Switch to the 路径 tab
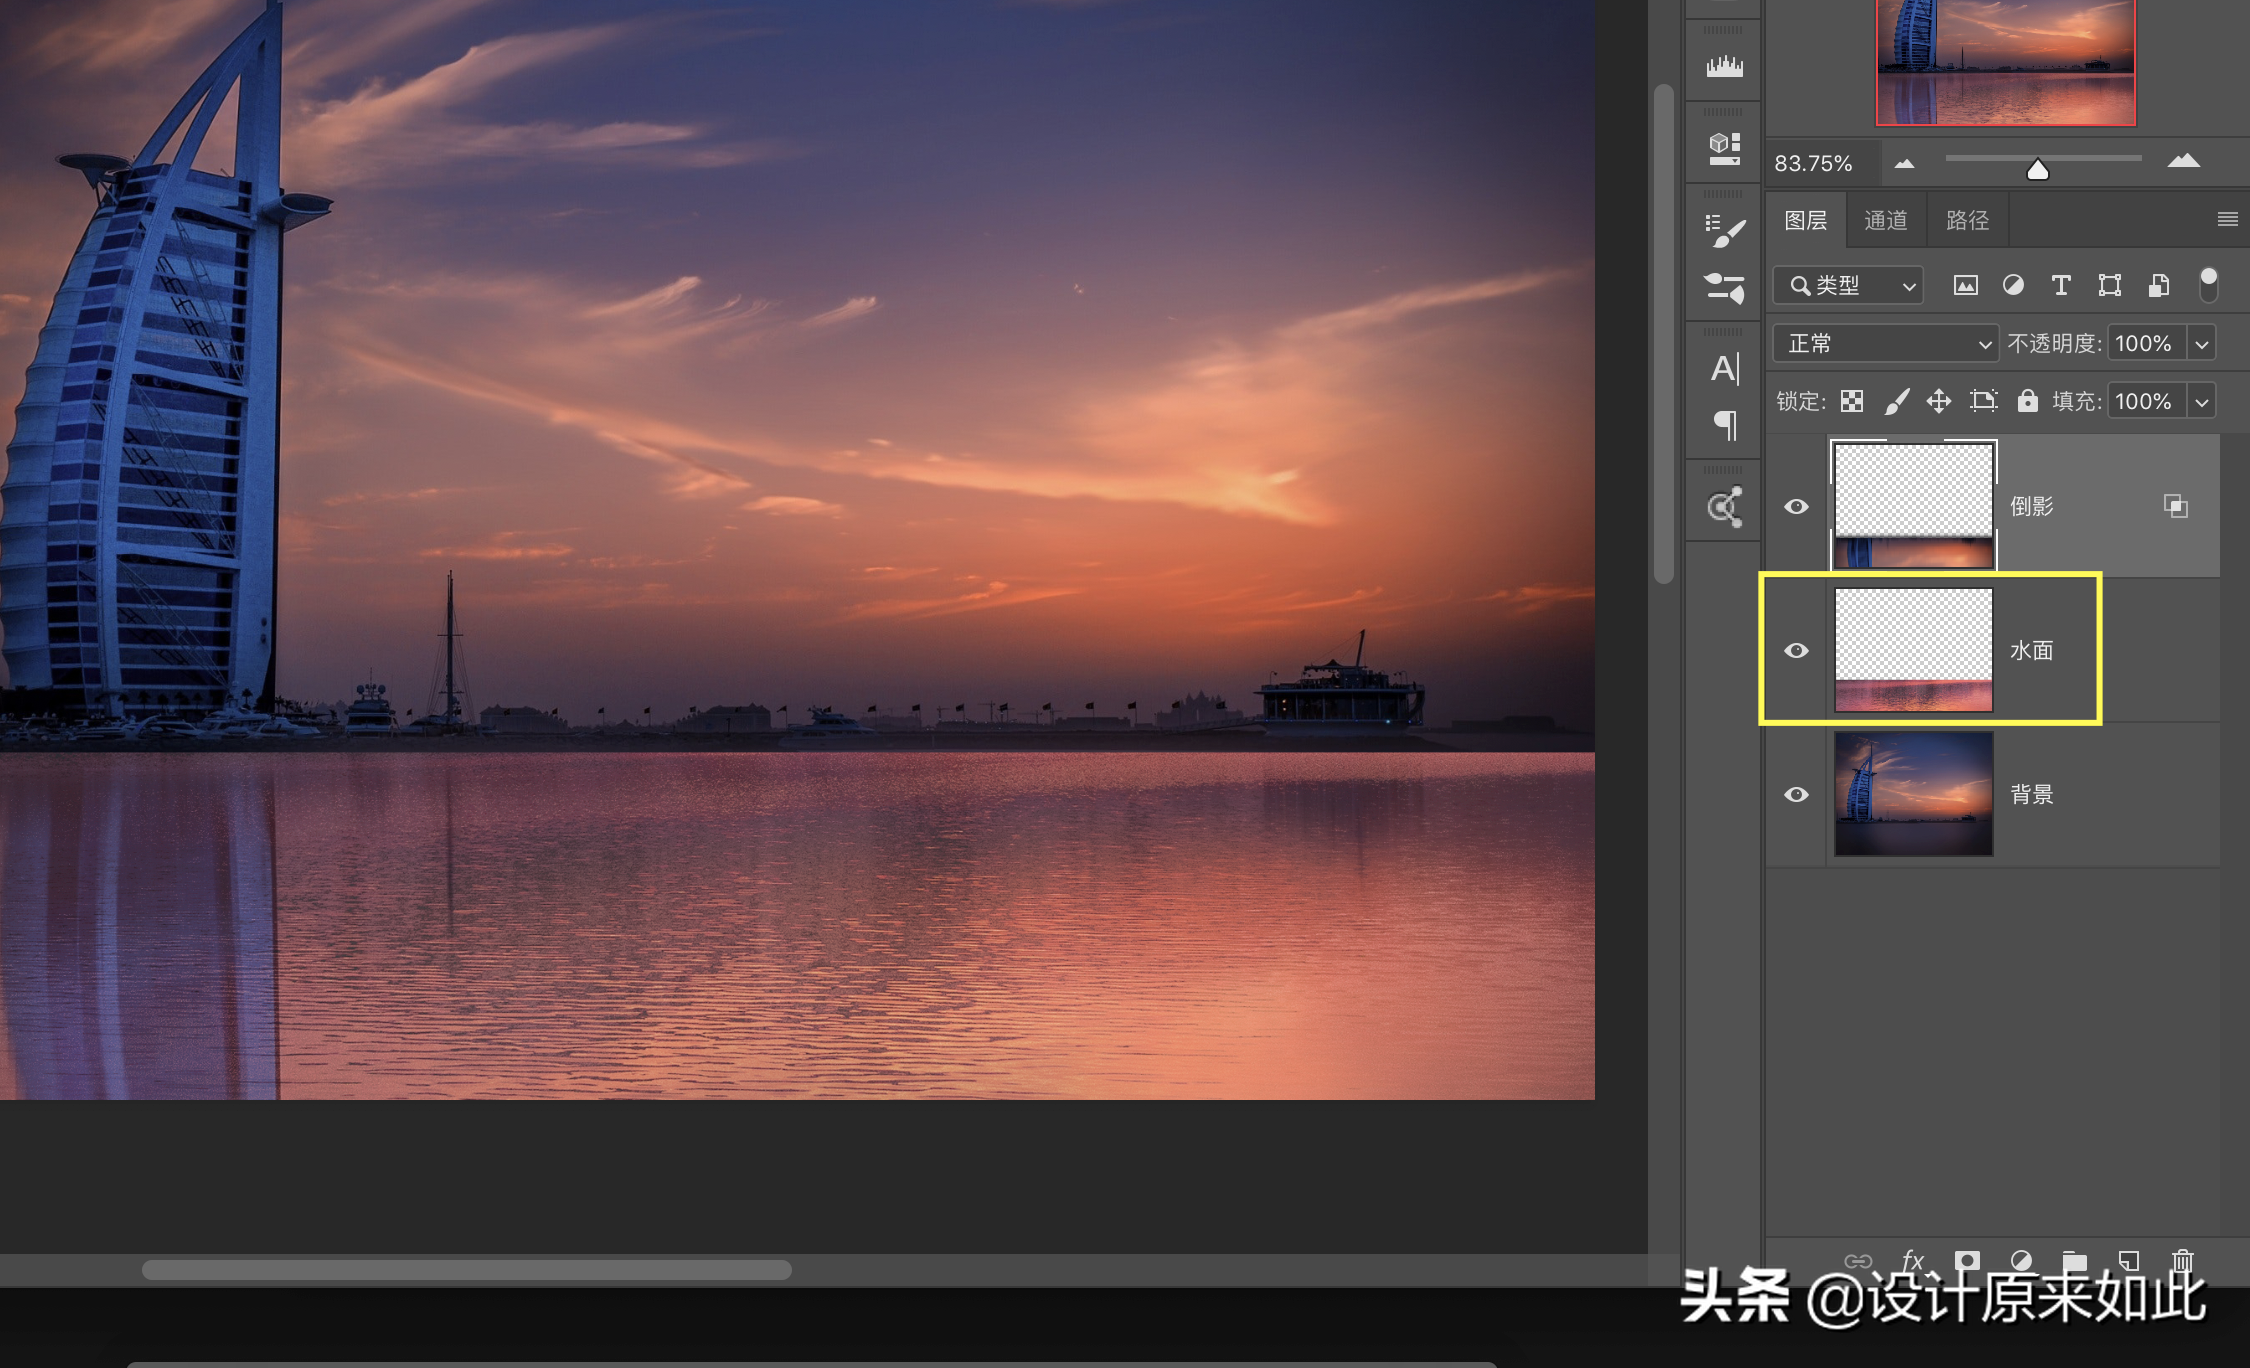2250x1368 pixels. coord(1967,220)
